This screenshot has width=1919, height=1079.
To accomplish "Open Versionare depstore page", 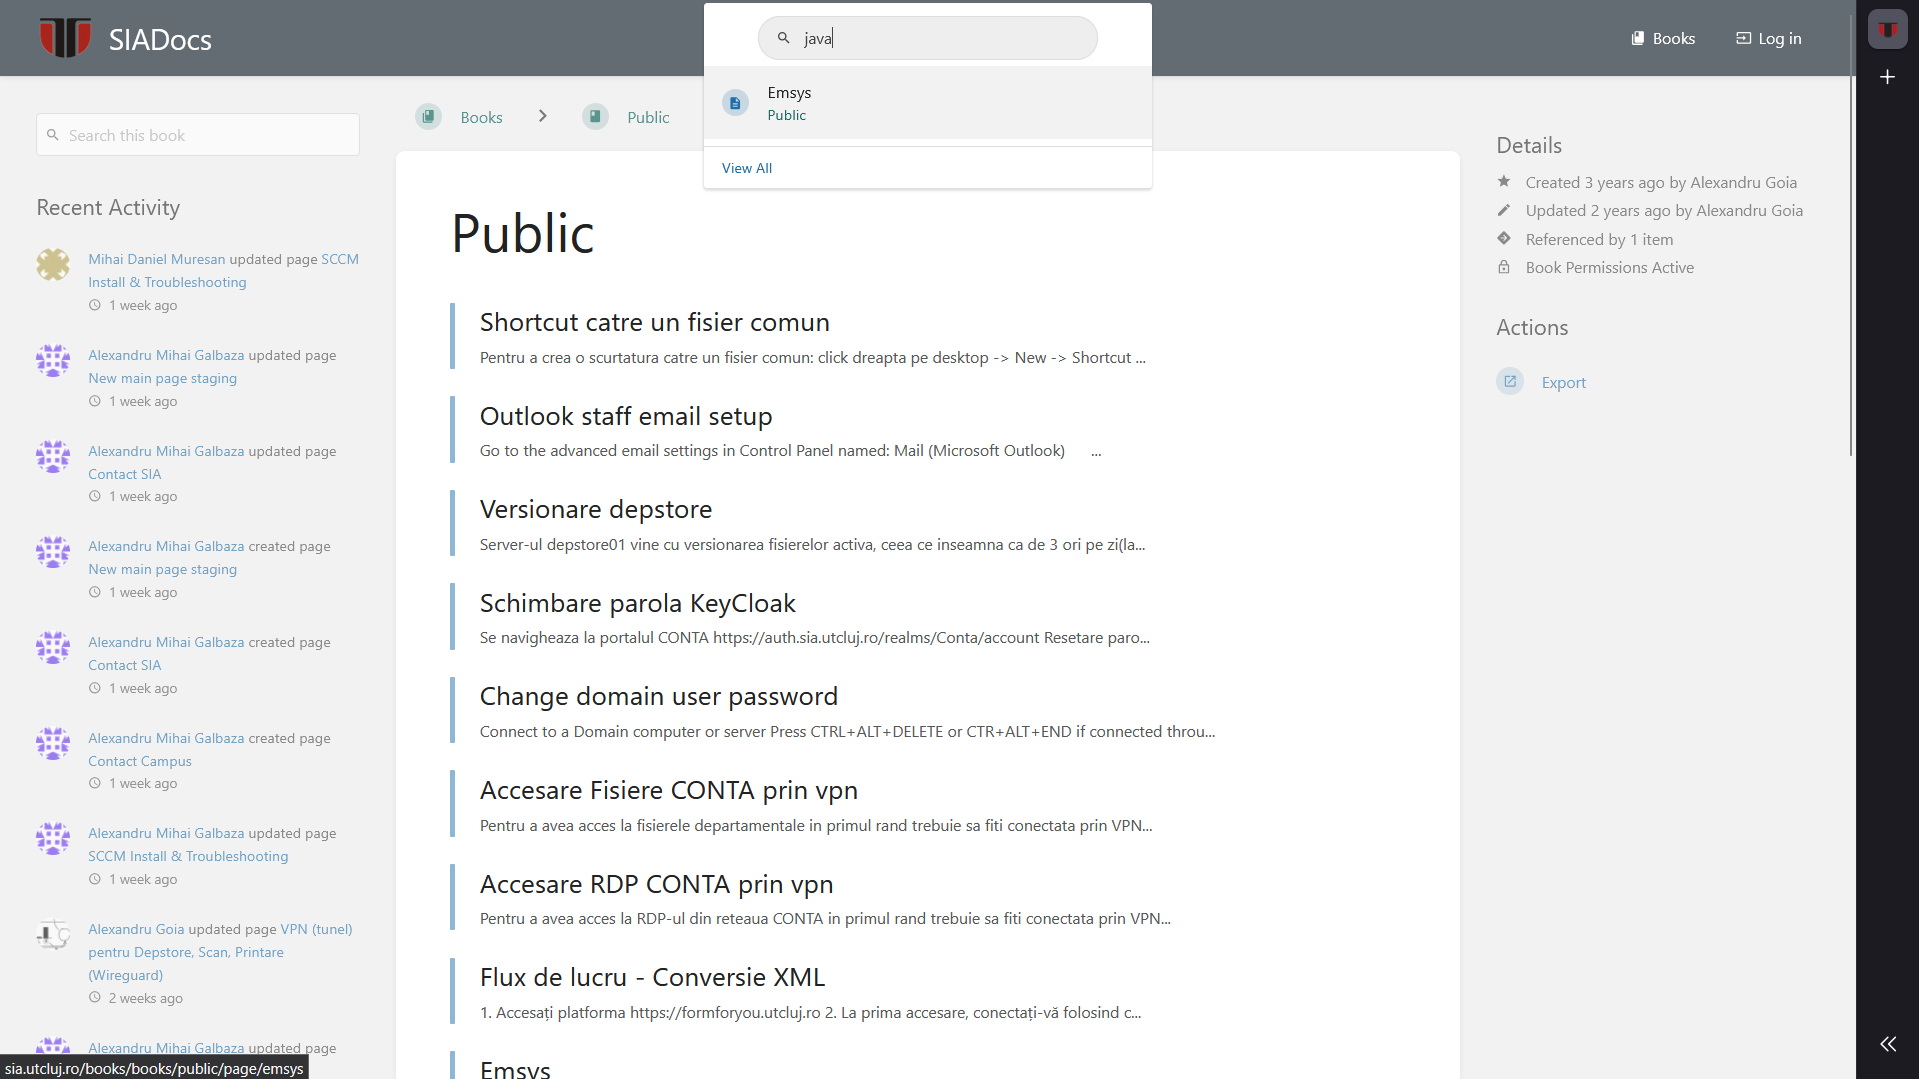I will 596,509.
